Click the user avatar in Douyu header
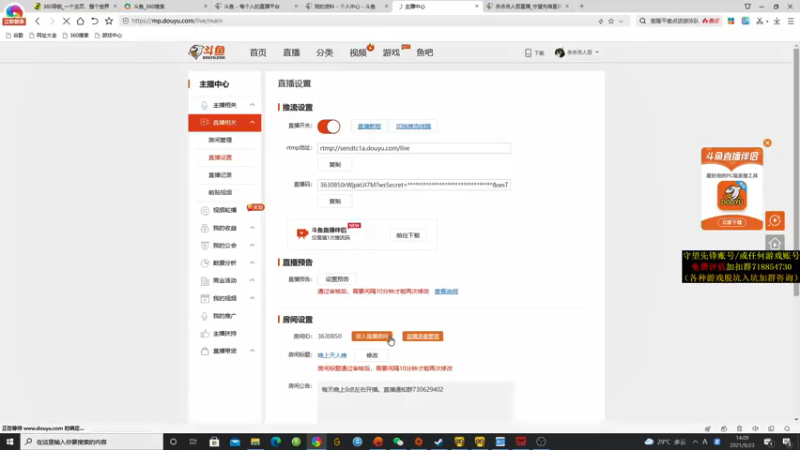The width and height of the screenshot is (800, 450). (x=560, y=53)
